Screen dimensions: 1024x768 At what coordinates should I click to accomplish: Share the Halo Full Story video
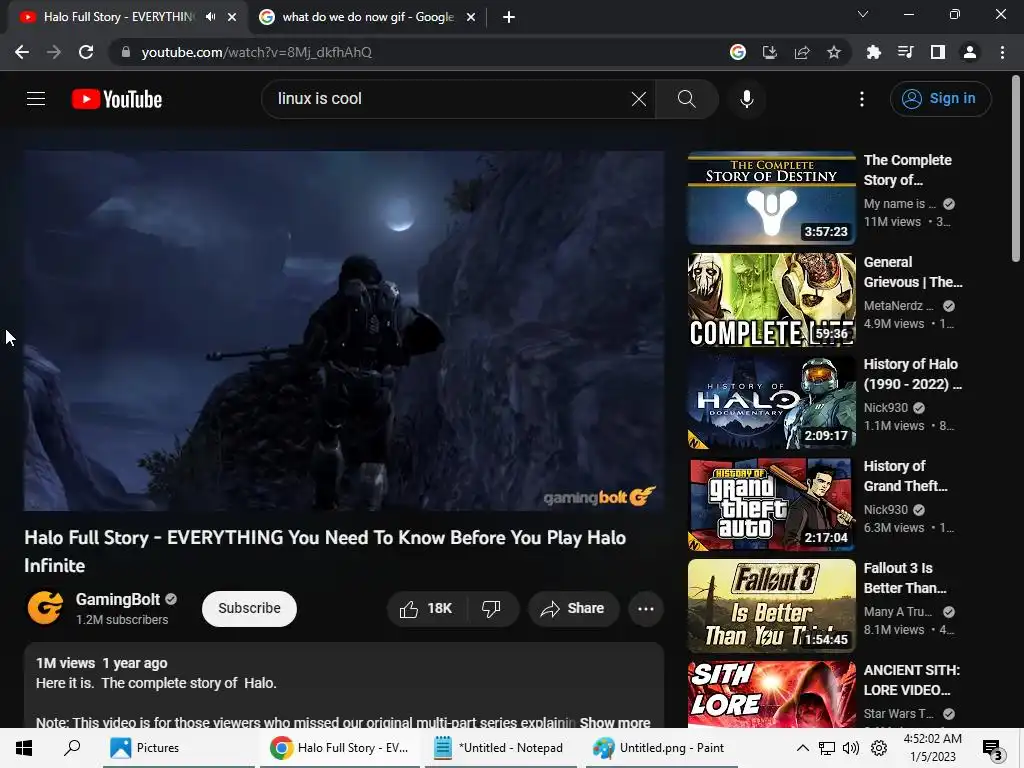573,609
